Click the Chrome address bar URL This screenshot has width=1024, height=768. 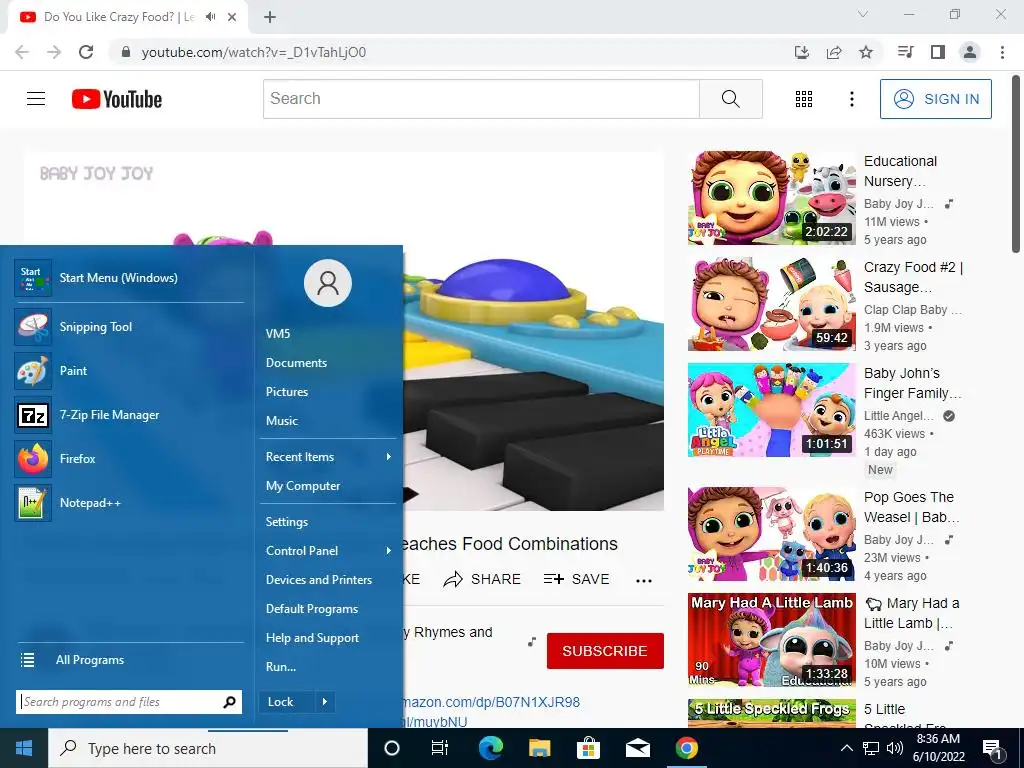(254, 52)
